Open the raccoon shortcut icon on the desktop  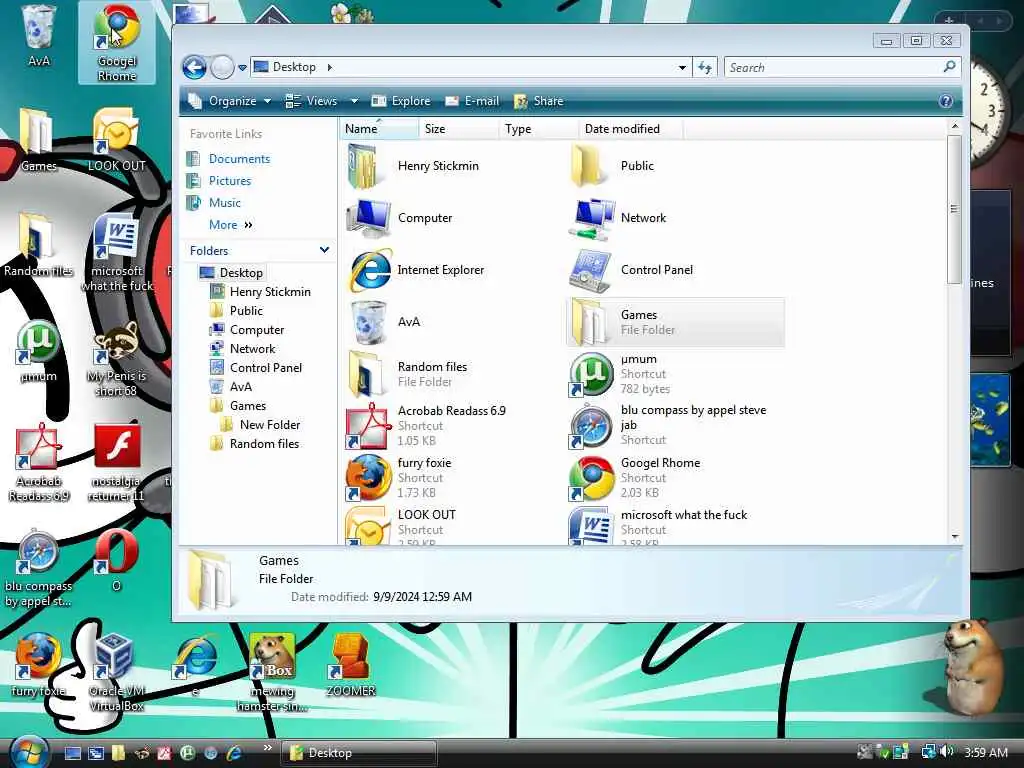[116, 358]
